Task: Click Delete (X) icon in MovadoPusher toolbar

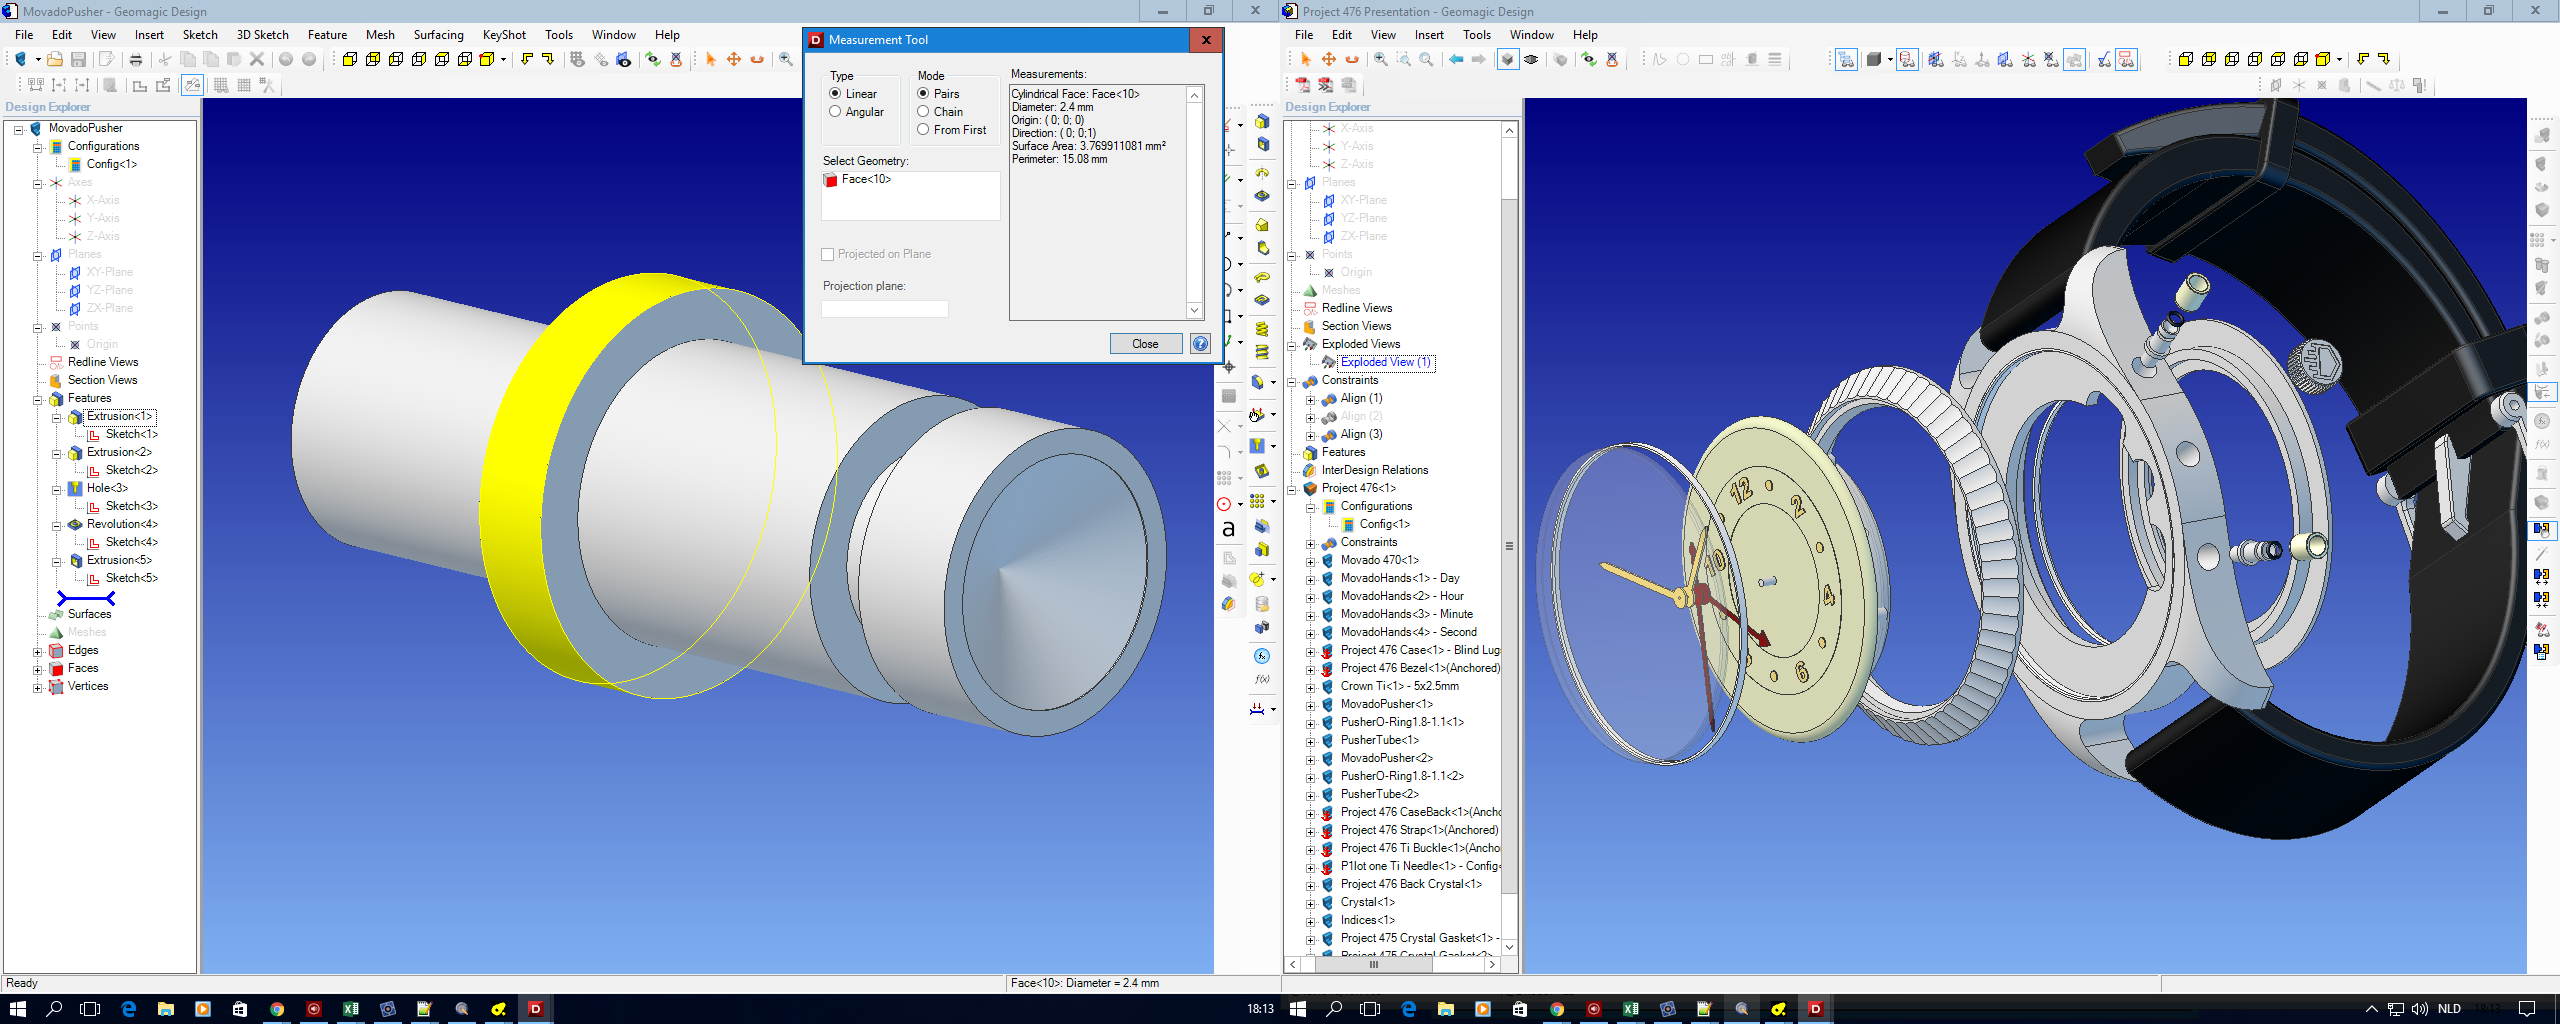Action: [x=257, y=60]
